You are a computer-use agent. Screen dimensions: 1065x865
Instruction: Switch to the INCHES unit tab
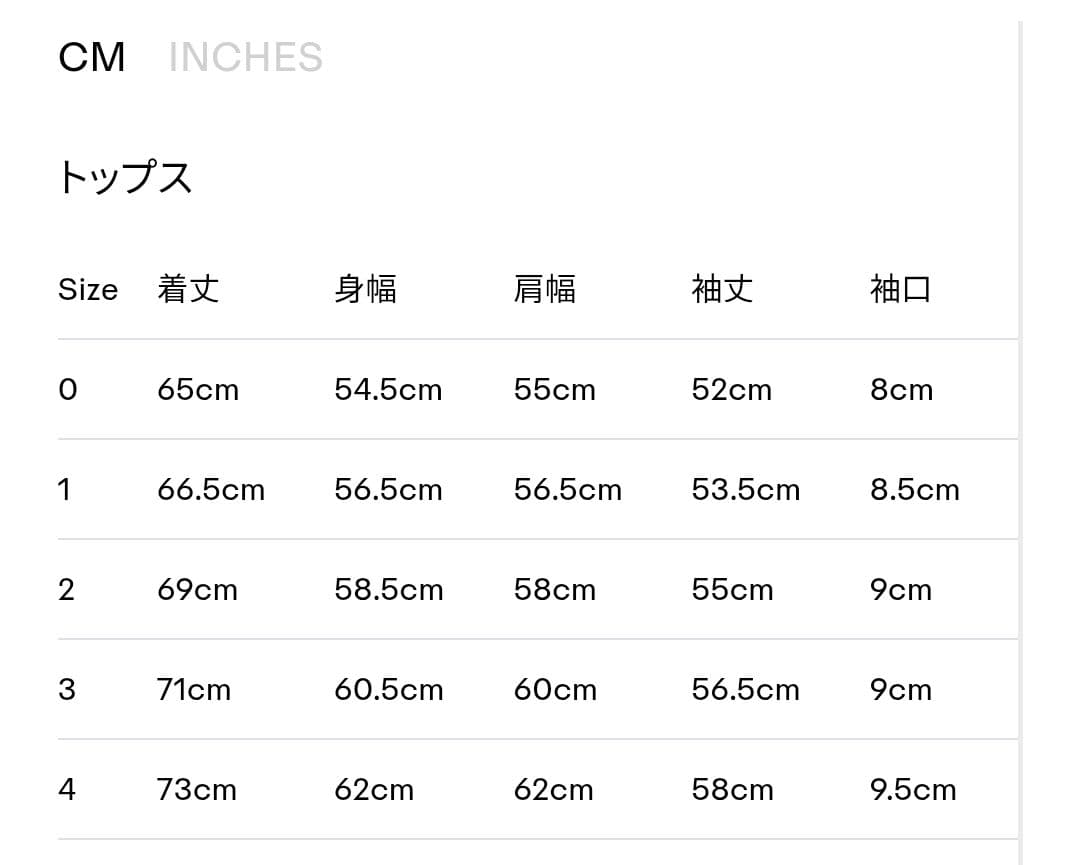pos(245,58)
